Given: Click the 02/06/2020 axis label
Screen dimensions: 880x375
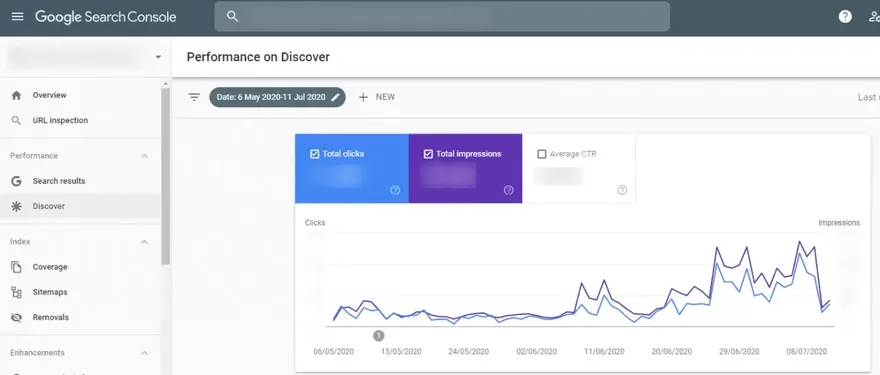Looking at the screenshot, I should click(x=537, y=351).
